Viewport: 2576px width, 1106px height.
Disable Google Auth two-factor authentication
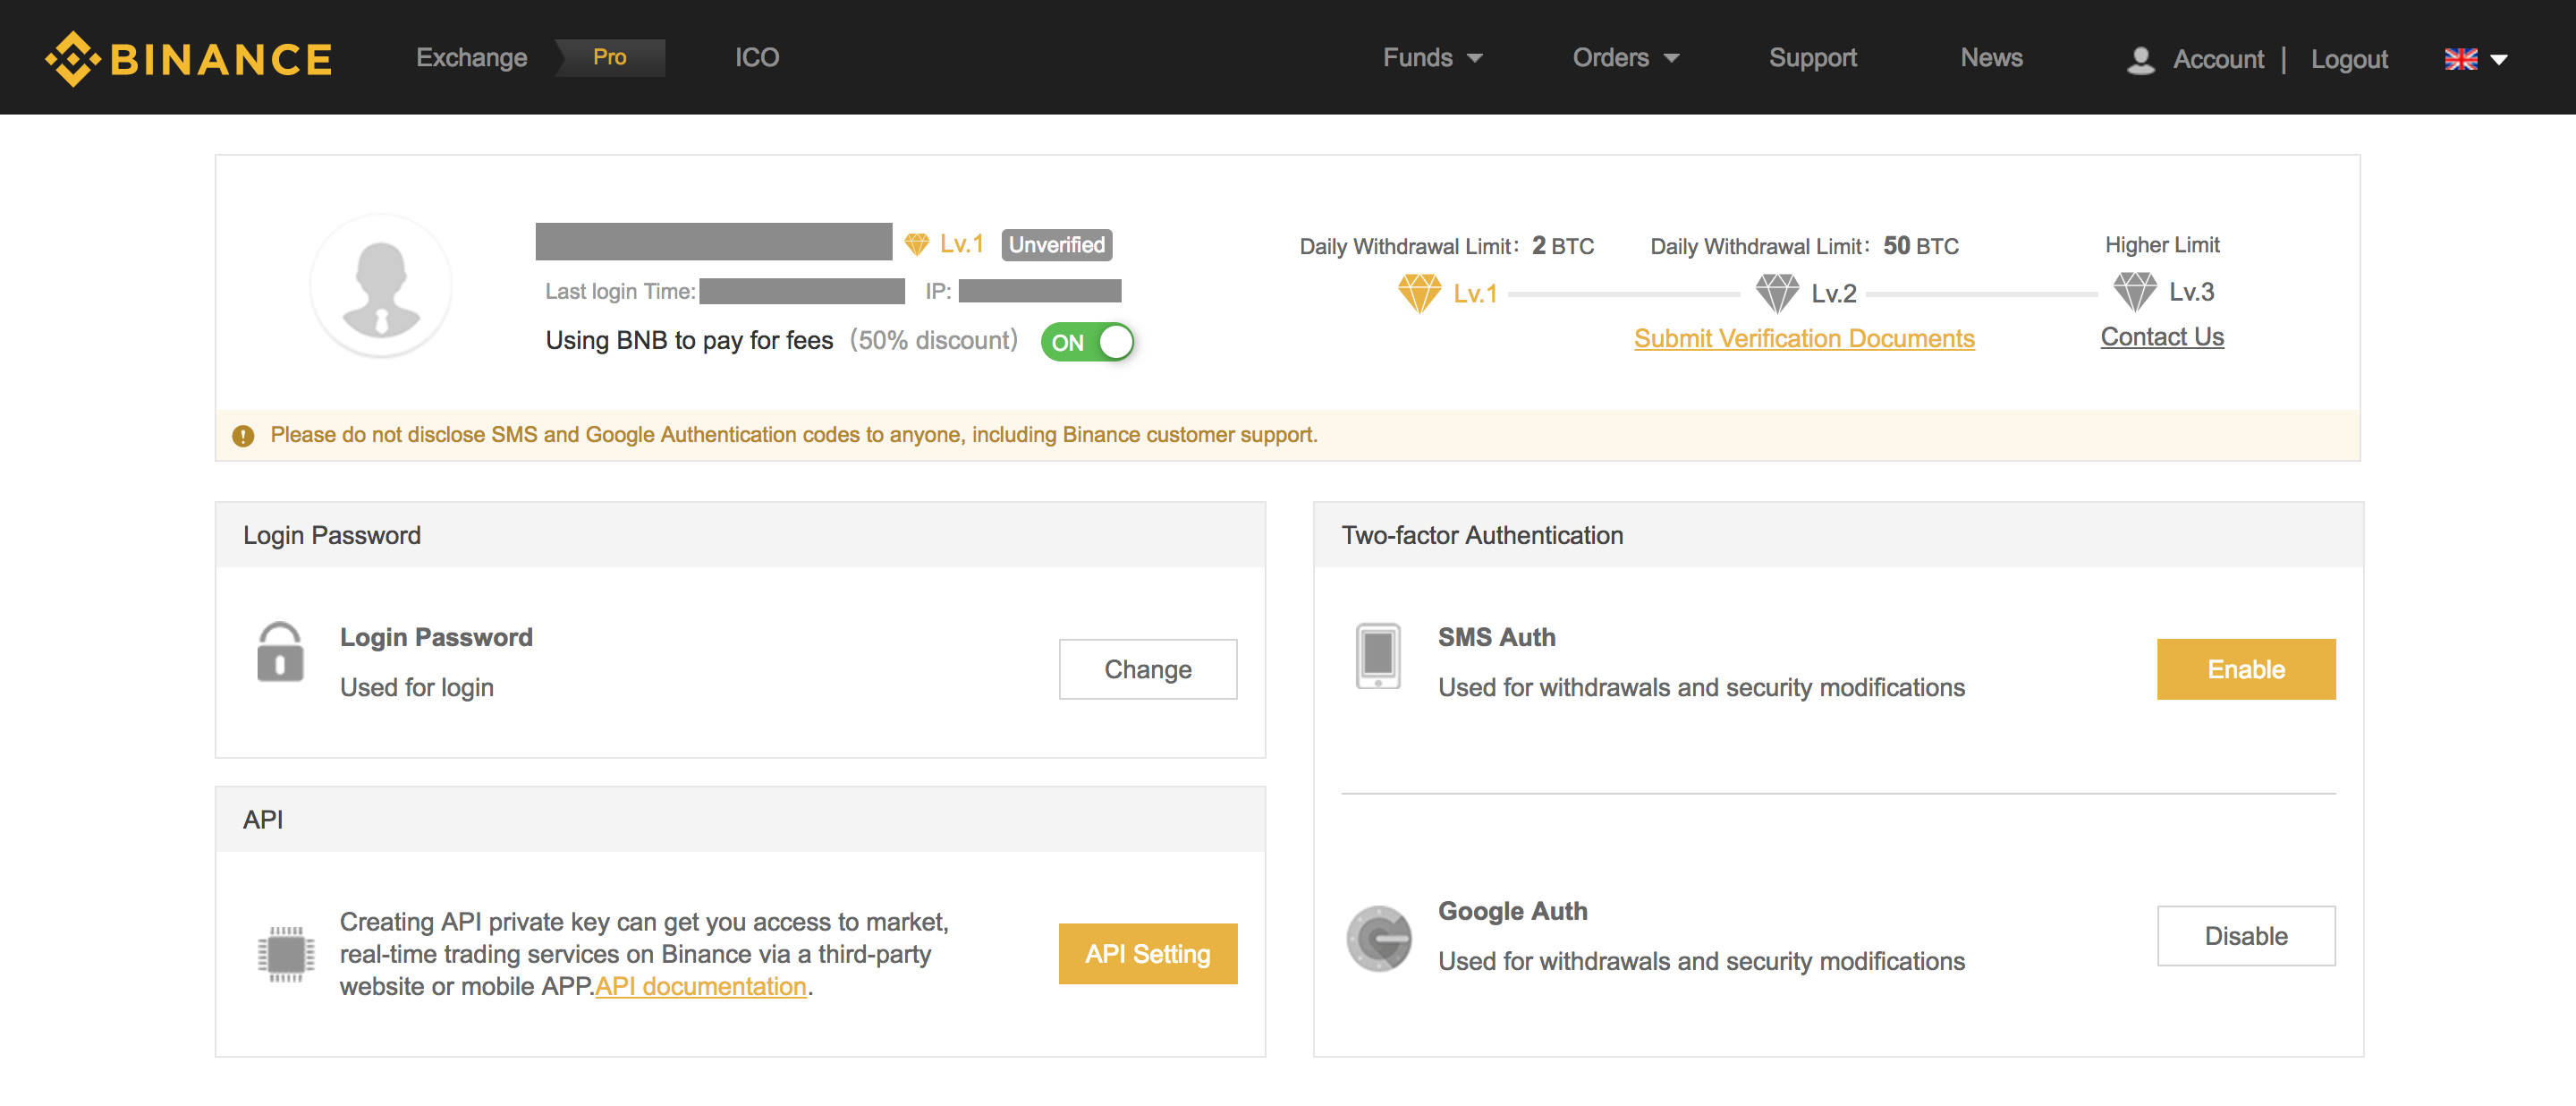pos(2246,933)
